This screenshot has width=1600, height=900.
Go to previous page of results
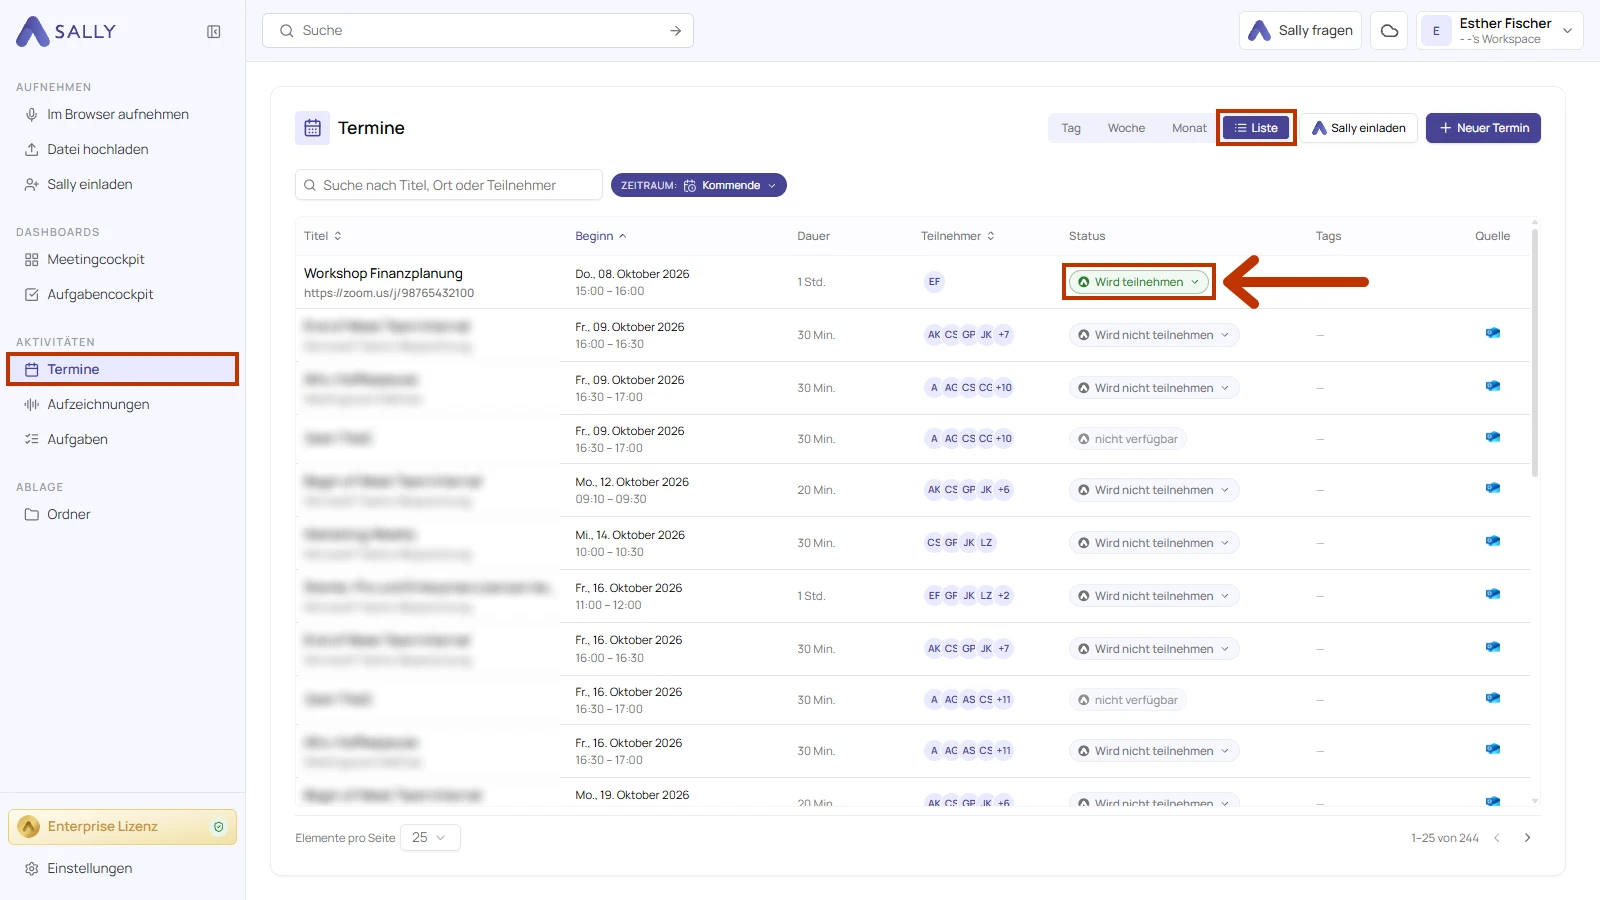click(x=1497, y=838)
